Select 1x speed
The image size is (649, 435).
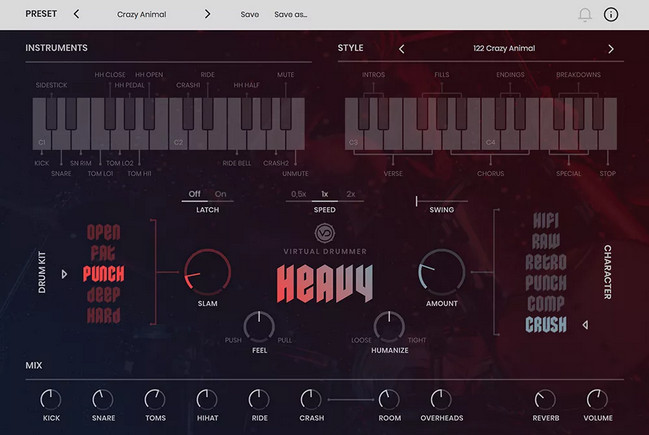pyautogui.click(x=324, y=194)
